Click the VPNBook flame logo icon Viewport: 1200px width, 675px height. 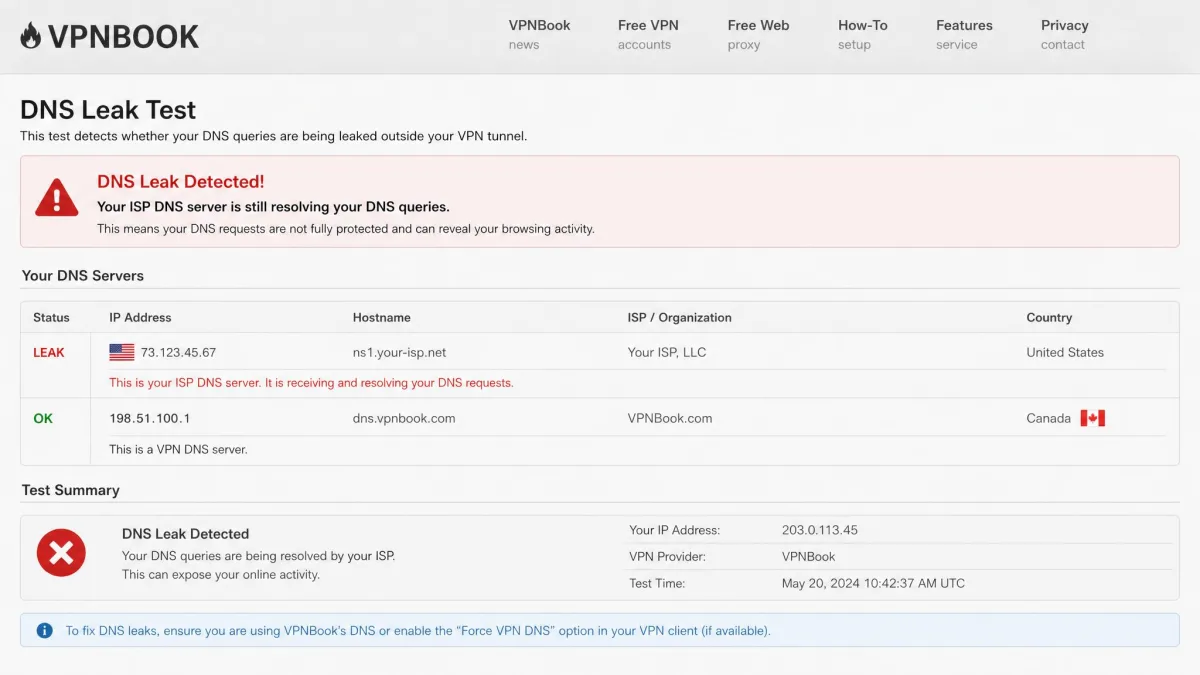coord(31,36)
